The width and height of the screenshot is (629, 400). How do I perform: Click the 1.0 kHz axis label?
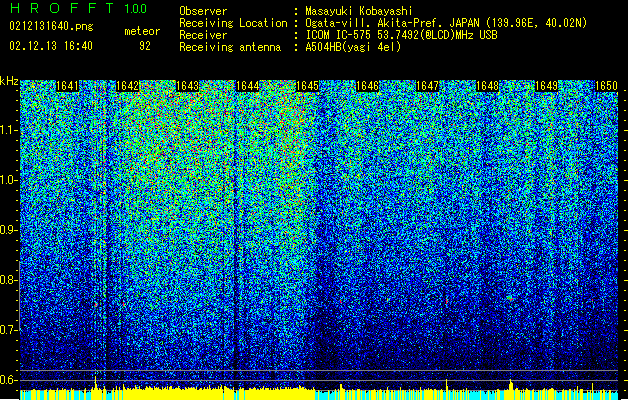coord(9,180)
